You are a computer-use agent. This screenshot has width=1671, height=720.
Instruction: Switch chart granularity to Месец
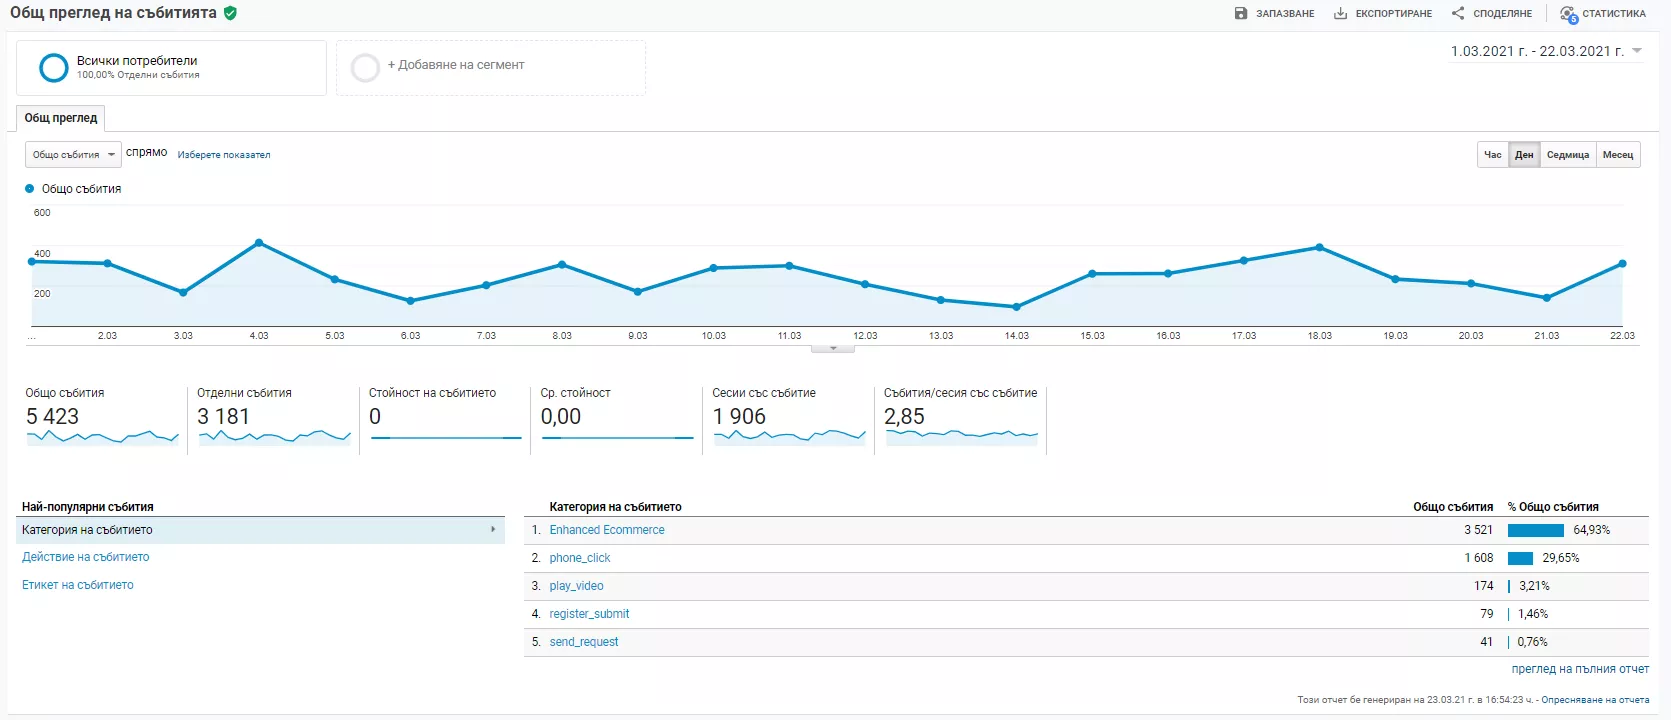[x=1617, y=155]
